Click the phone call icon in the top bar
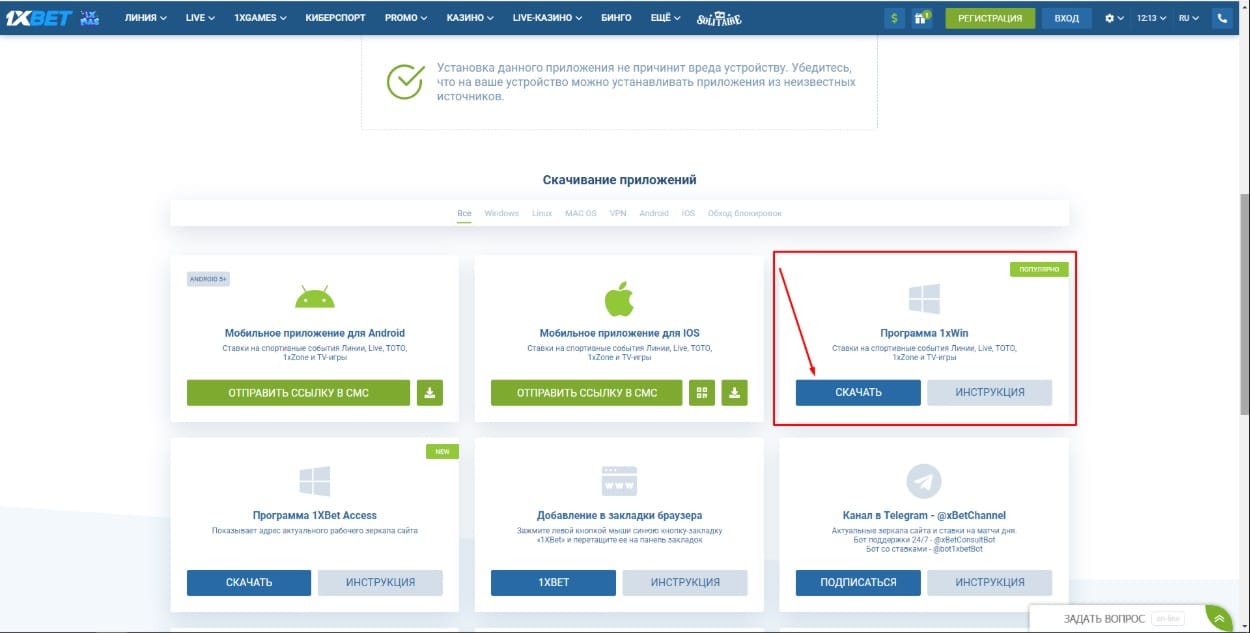 (x=1223, y=17)
